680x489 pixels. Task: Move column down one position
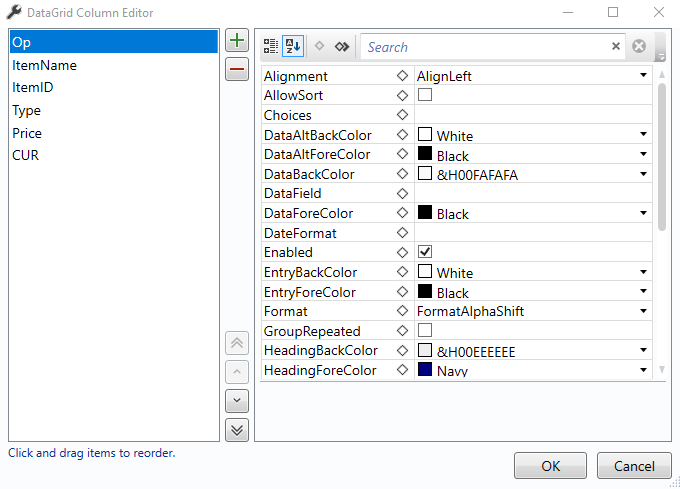(x=237, y=401)
